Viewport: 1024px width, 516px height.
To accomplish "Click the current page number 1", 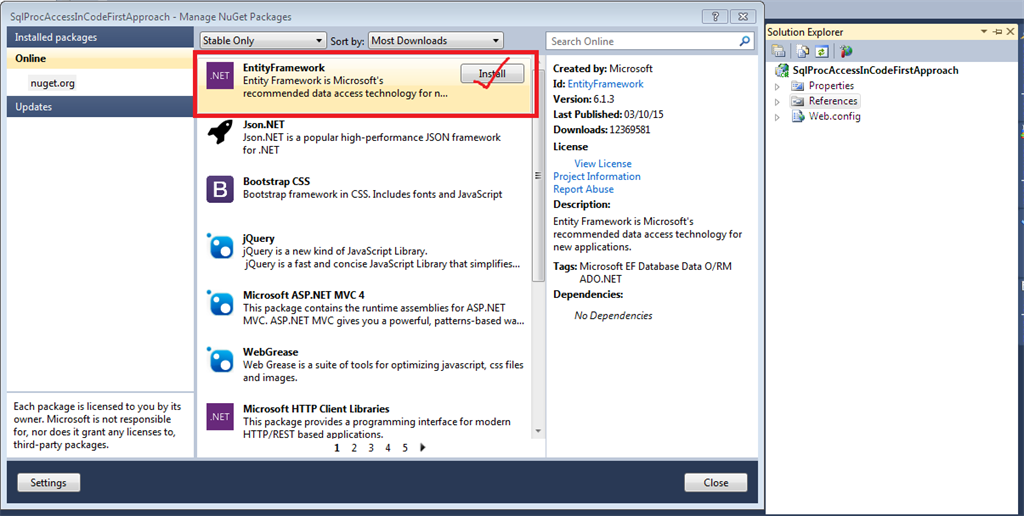I will [x=337, y=447].
